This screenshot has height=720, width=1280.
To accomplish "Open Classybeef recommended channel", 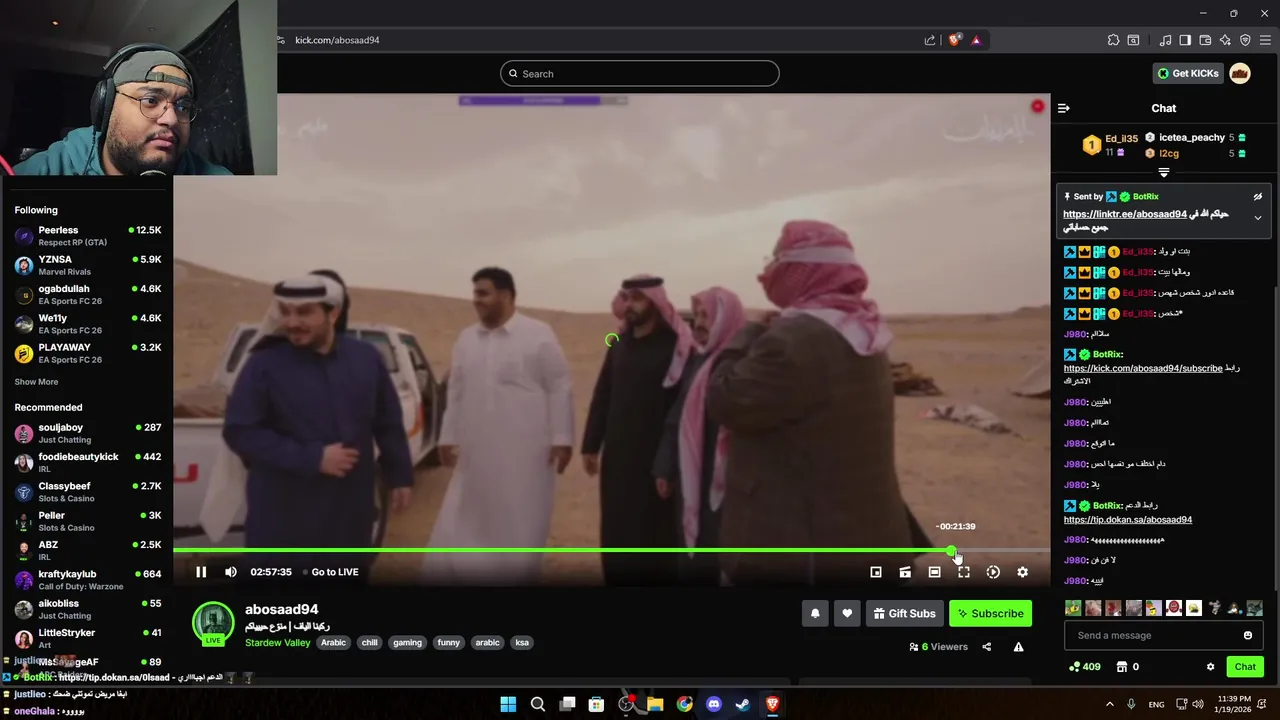I will tap(87, 492).
